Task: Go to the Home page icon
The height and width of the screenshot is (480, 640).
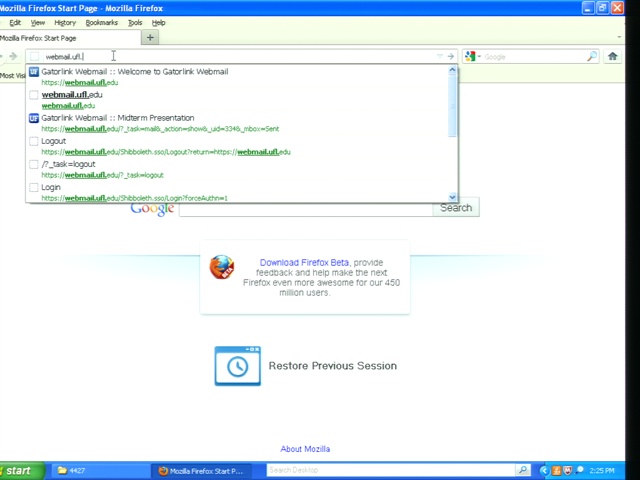Action: [x=612, y=56]
